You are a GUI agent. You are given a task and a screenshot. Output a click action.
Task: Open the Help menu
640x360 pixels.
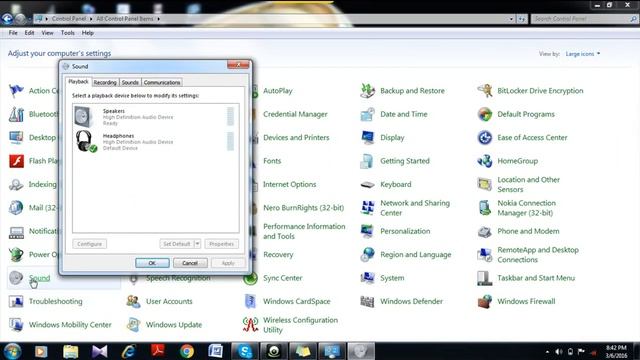(88, 33)
